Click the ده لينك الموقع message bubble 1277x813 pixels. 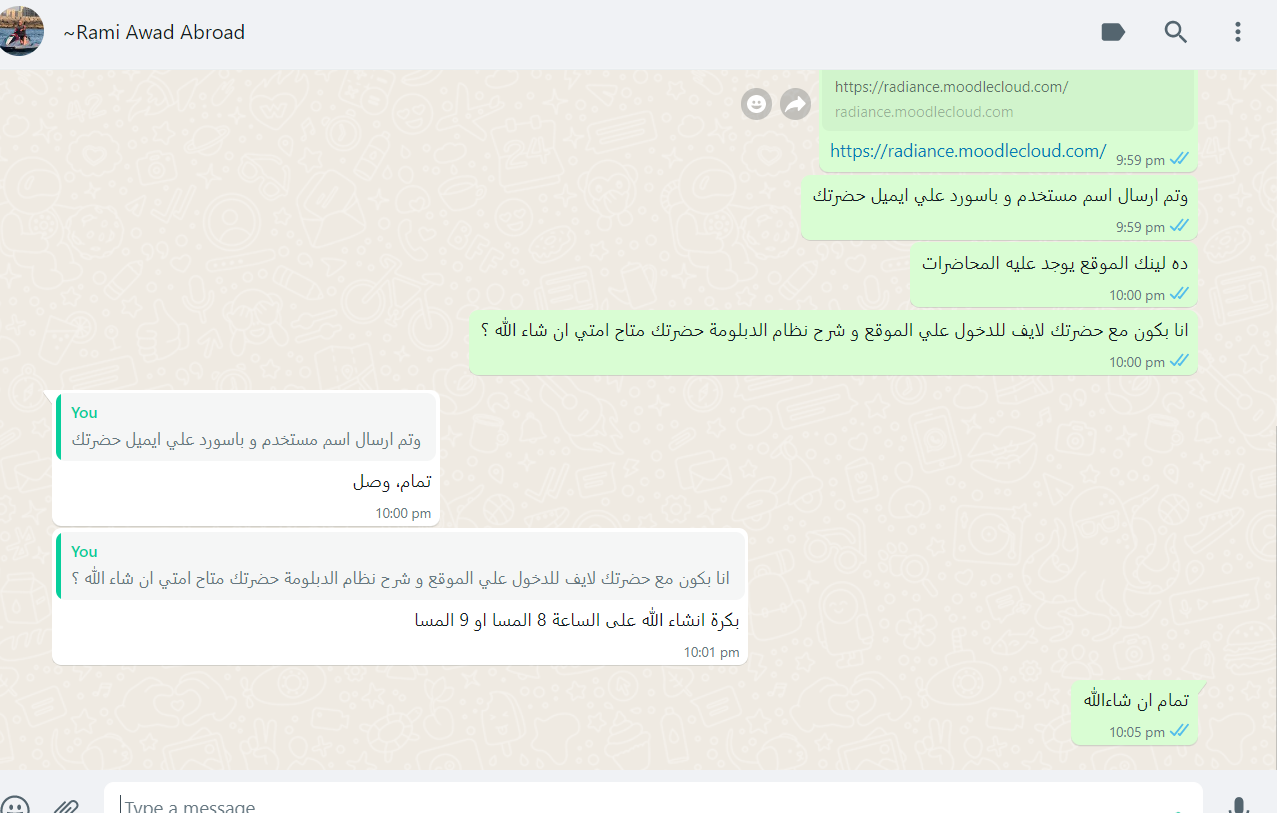pyautogui.click(x=1054, y=275)
